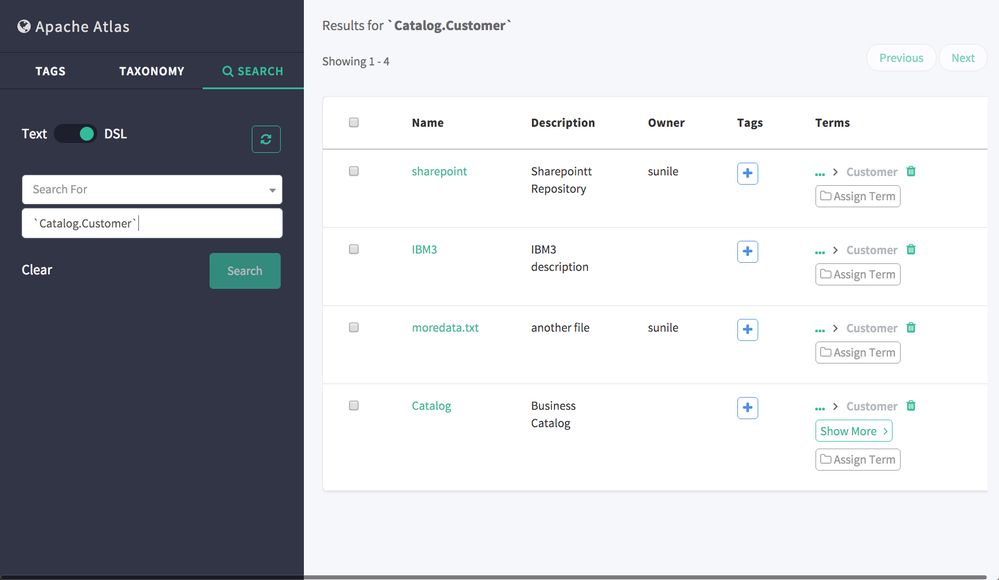Screen dimensions: 999x580
Task: Open the Search For dropdown
Action: (x=152, y=189)
